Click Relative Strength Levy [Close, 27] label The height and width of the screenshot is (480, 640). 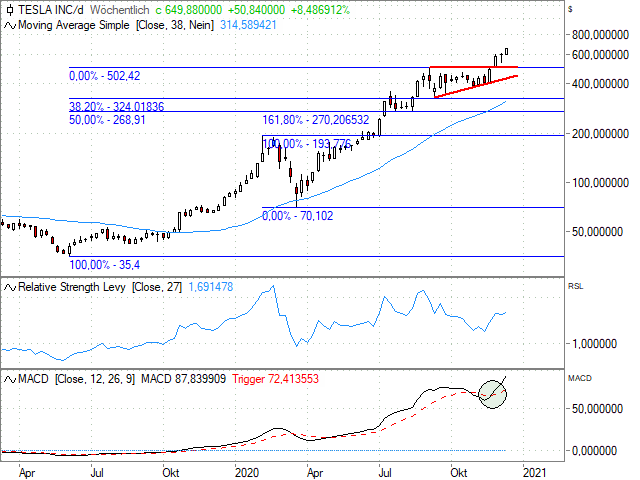100,287
